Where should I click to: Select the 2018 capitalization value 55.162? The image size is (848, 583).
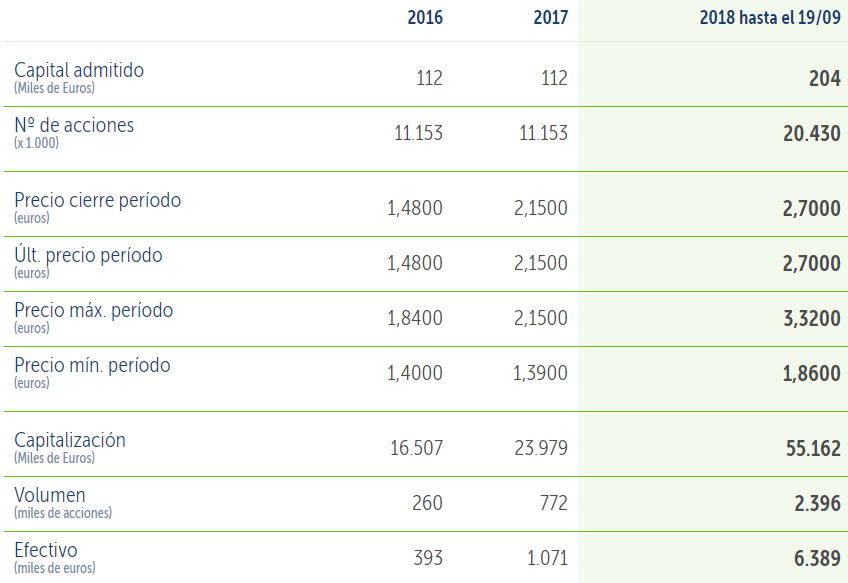(813, 448)
